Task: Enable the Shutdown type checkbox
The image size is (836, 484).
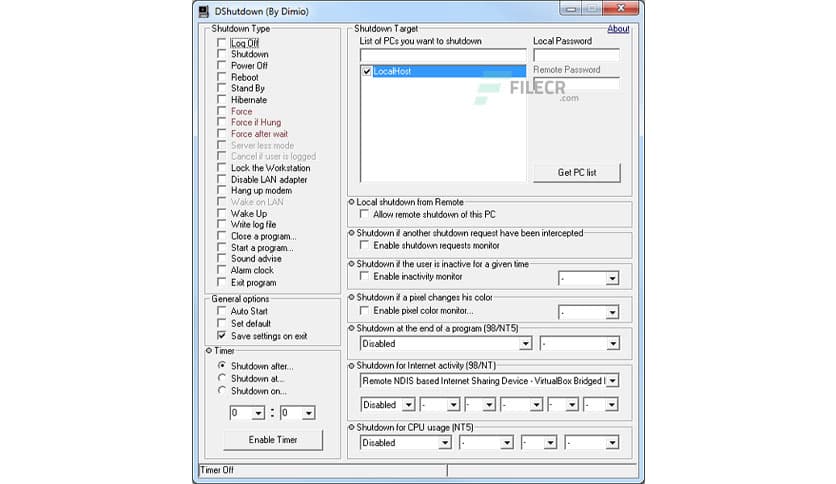Action: [222, 54]
